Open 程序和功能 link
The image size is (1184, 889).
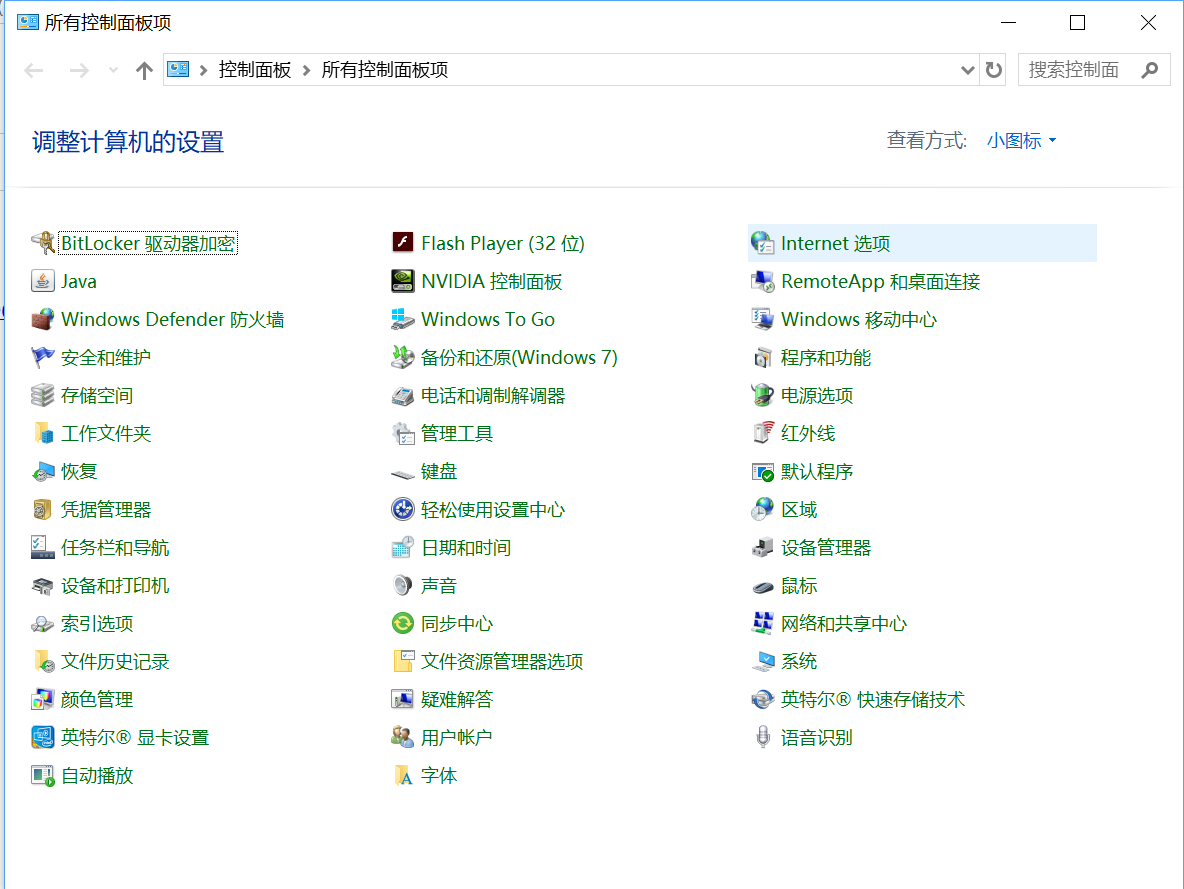[x=825, y=357]
